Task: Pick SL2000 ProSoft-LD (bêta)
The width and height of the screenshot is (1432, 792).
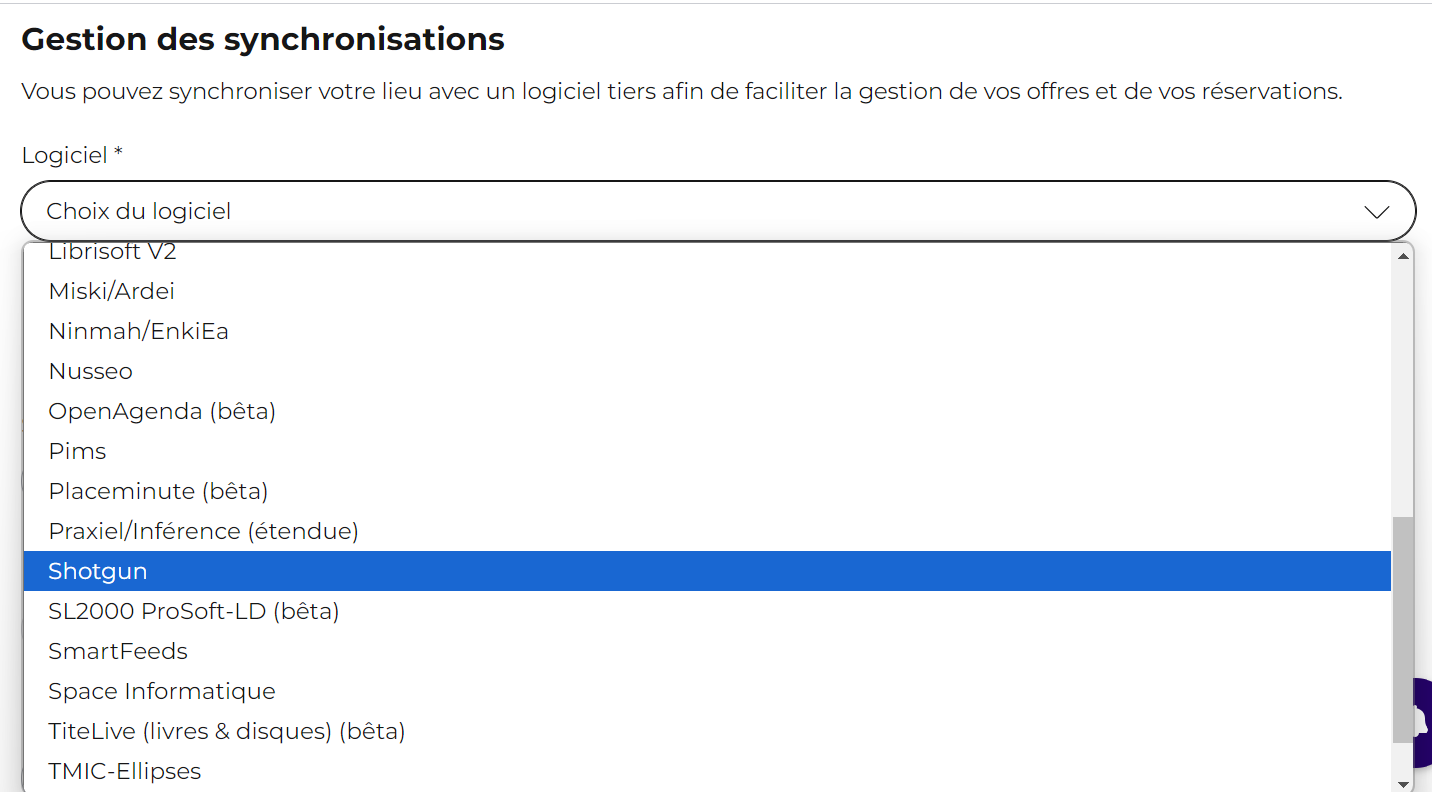Action: (707, 611)
